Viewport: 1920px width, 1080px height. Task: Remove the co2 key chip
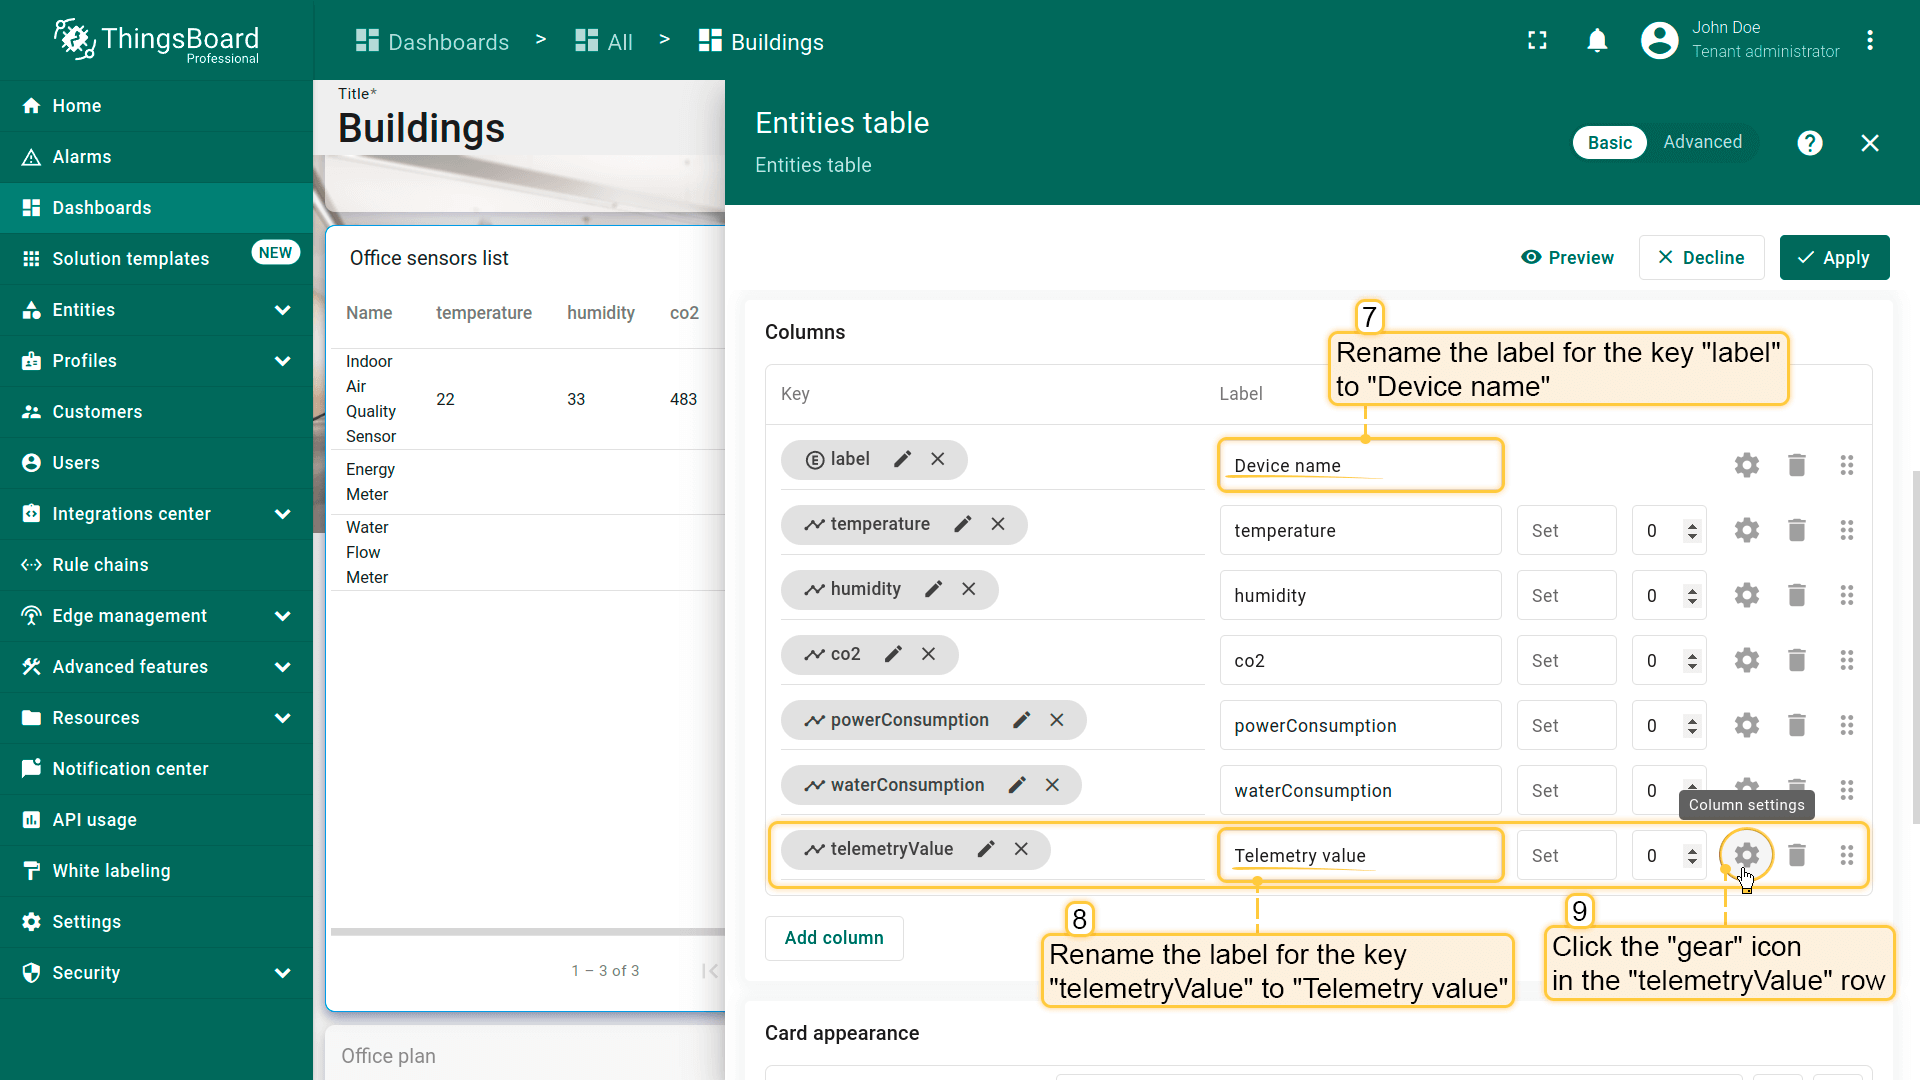pyautogui.click(x=928, y=654)
